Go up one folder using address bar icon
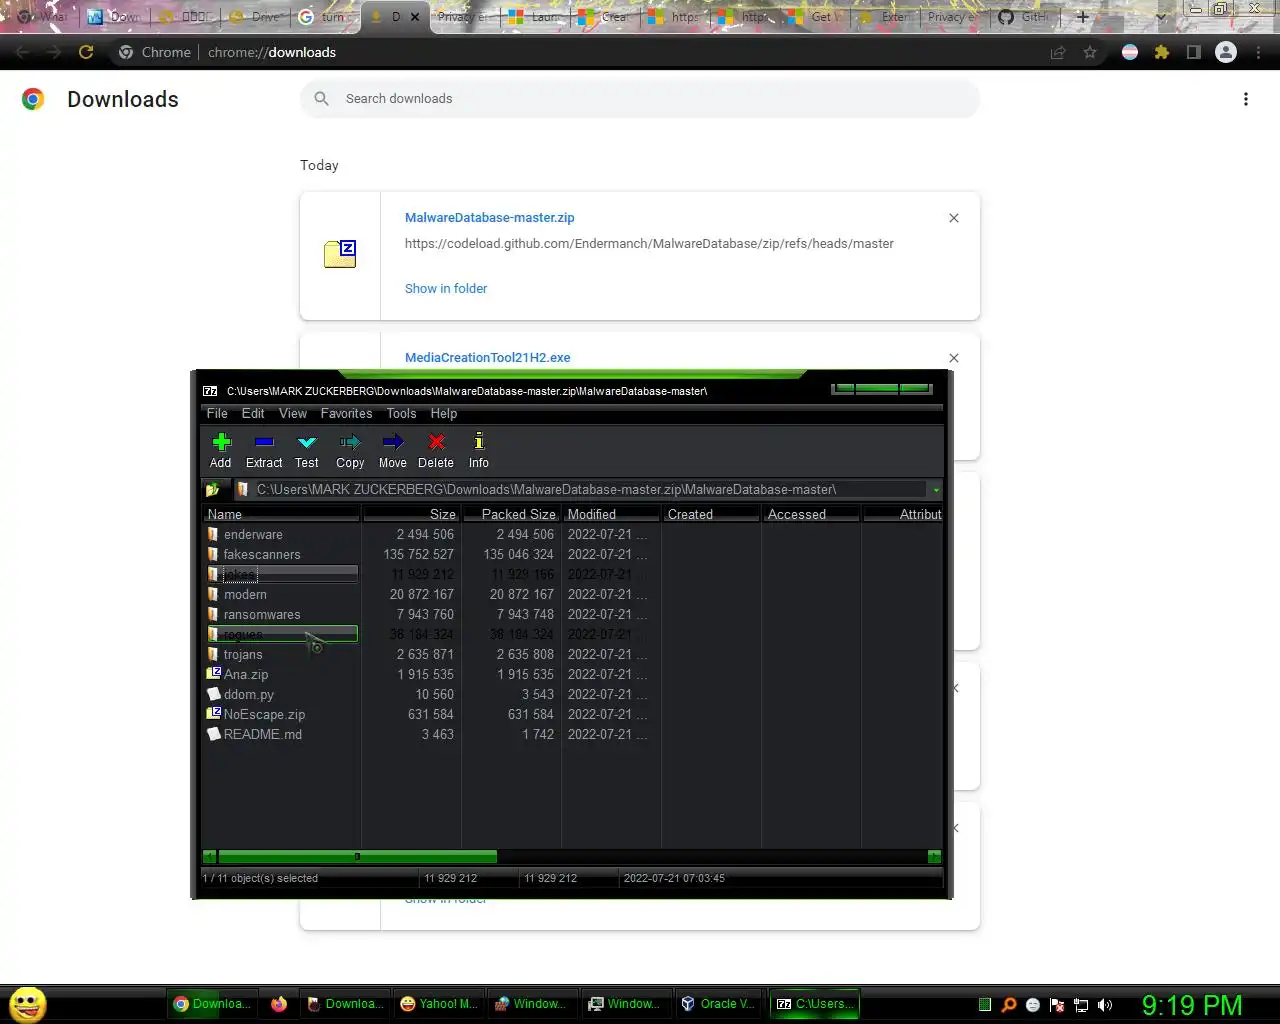Screen dimensions: 1280x1024 [x=212, y=490]
